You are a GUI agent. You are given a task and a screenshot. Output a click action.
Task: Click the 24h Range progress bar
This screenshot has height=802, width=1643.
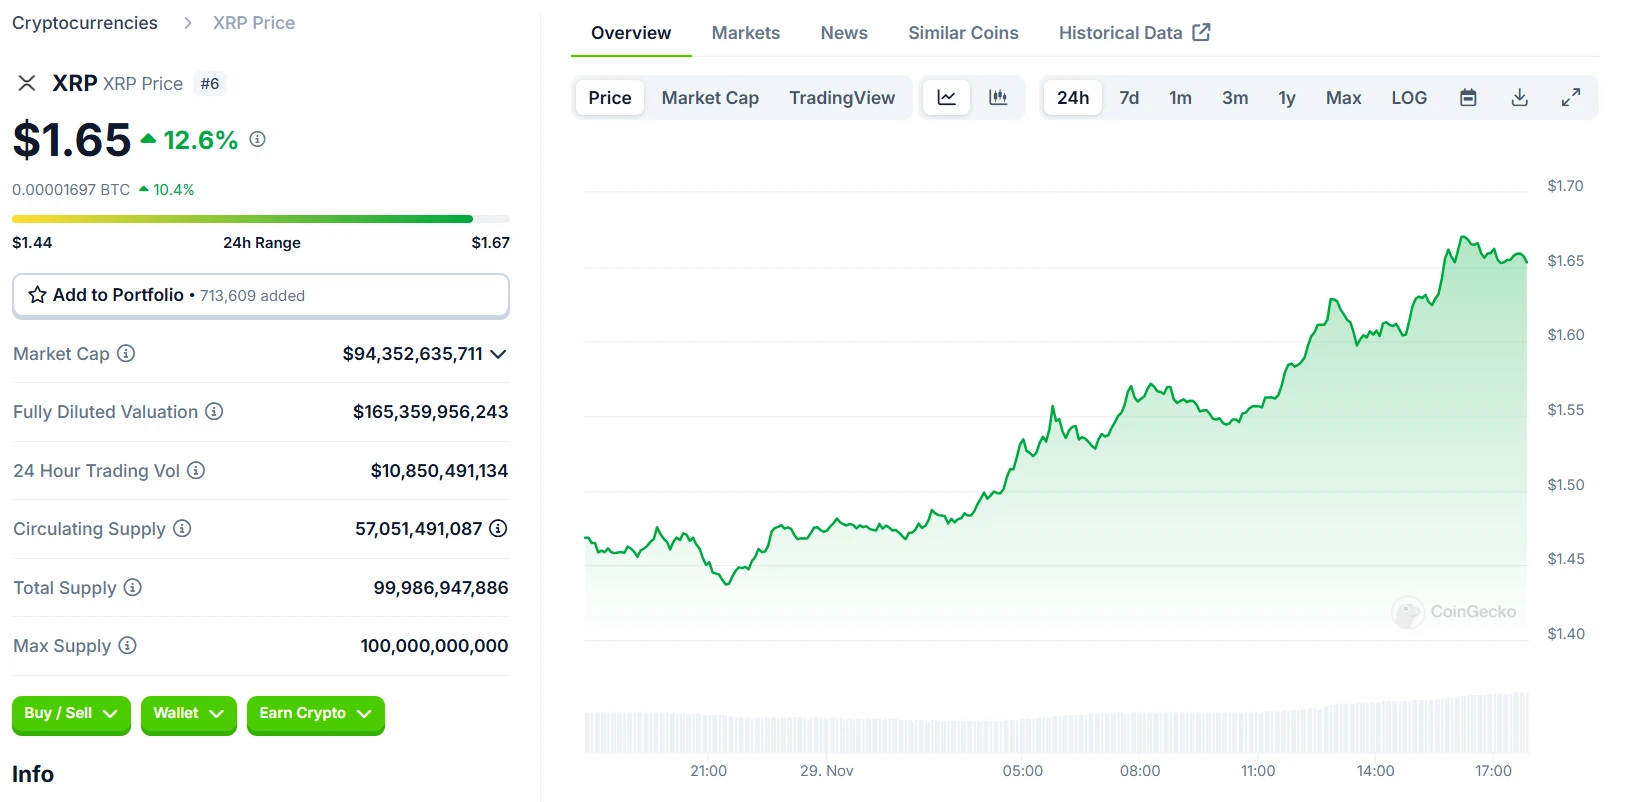pos(261,219)
